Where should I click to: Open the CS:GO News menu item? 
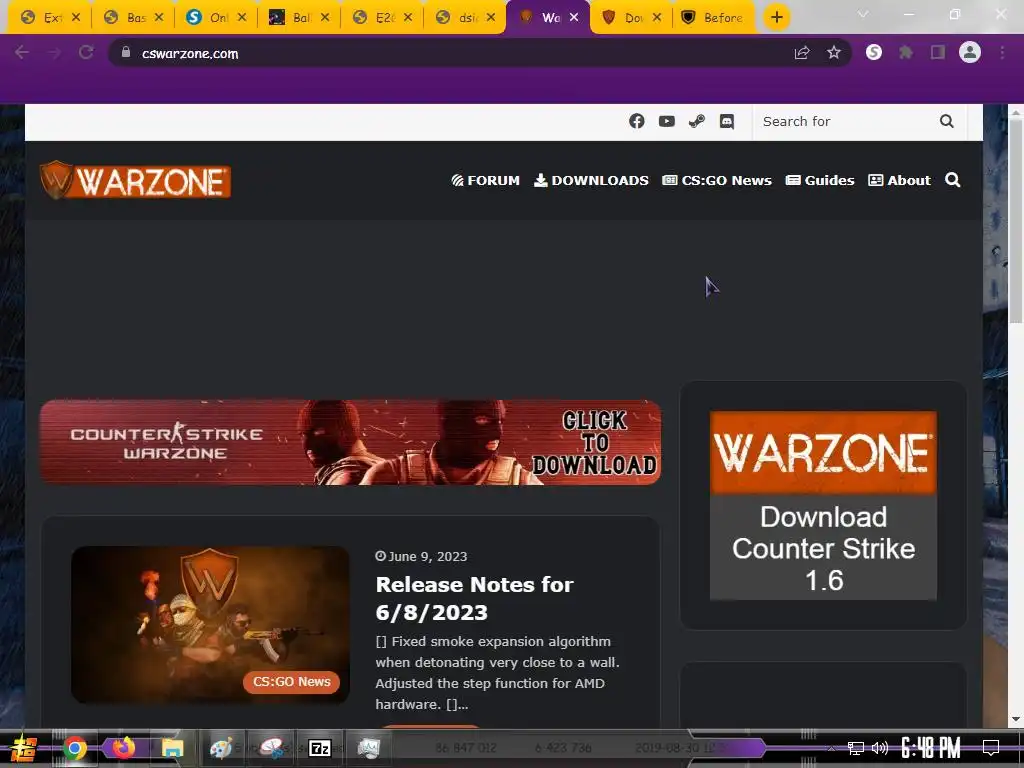click(717, 180)
